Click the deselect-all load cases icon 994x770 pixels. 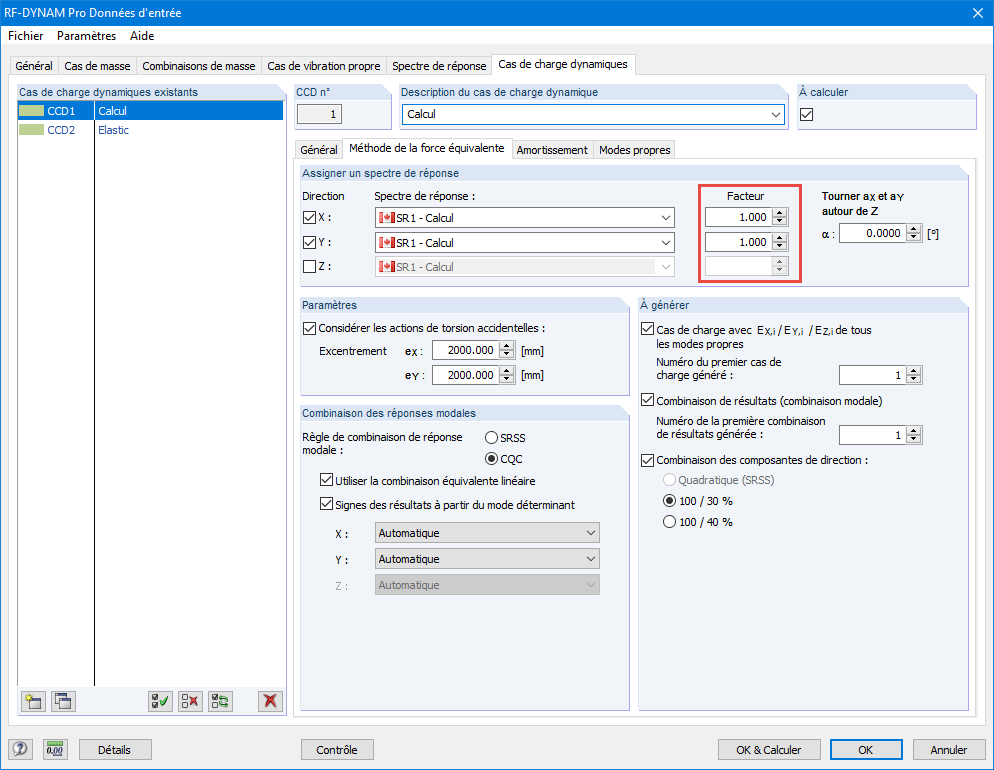click(190, 701)
